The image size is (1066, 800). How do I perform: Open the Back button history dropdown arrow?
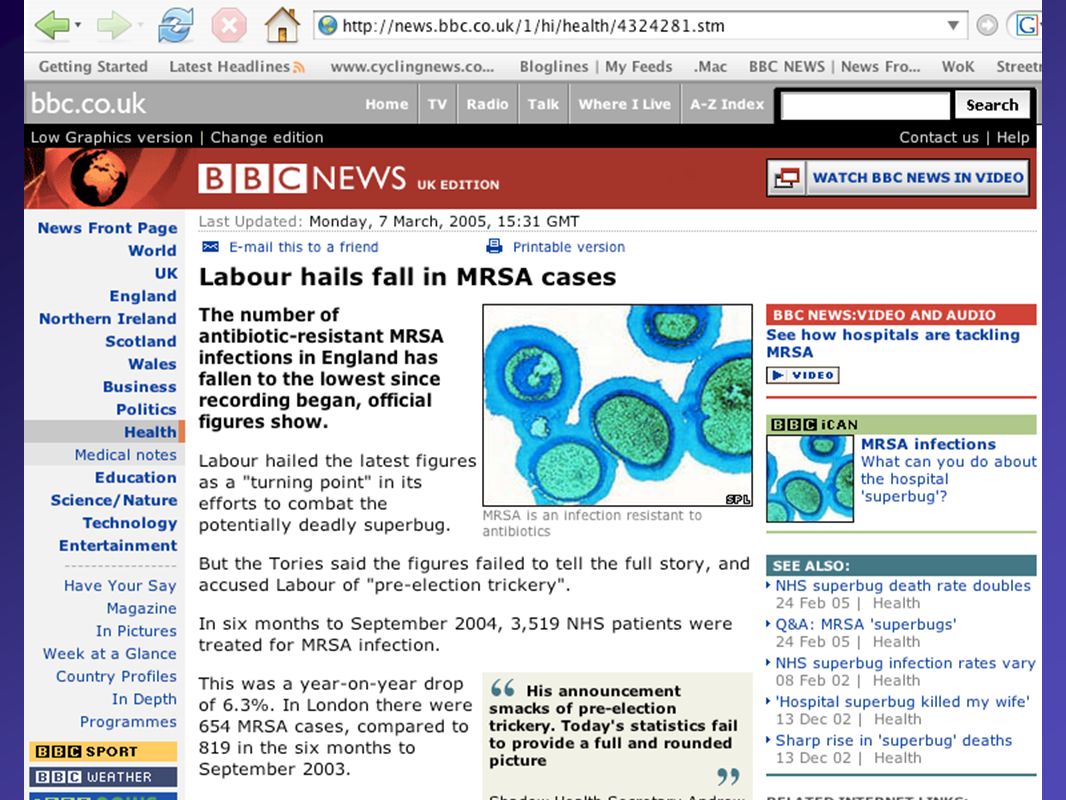coord(78,25)
